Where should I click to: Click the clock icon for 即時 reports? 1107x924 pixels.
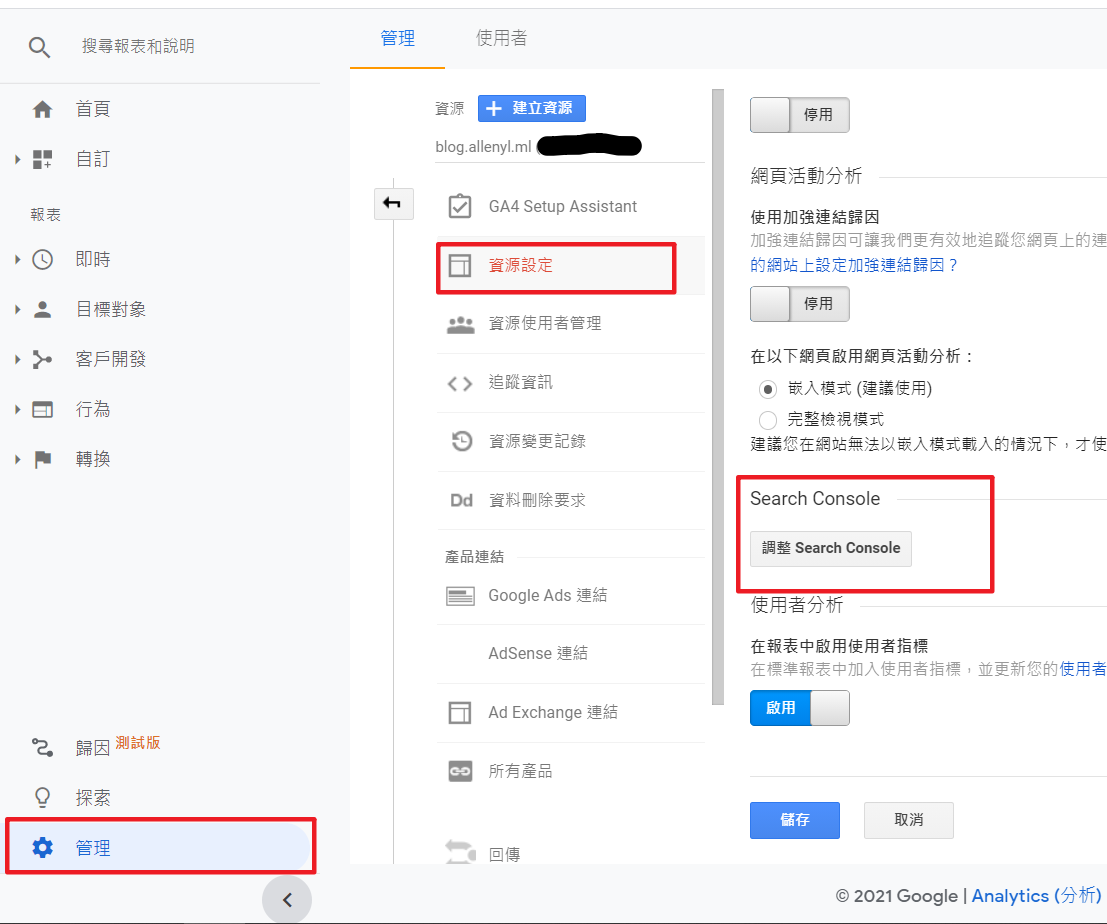[x=42, y=259]
